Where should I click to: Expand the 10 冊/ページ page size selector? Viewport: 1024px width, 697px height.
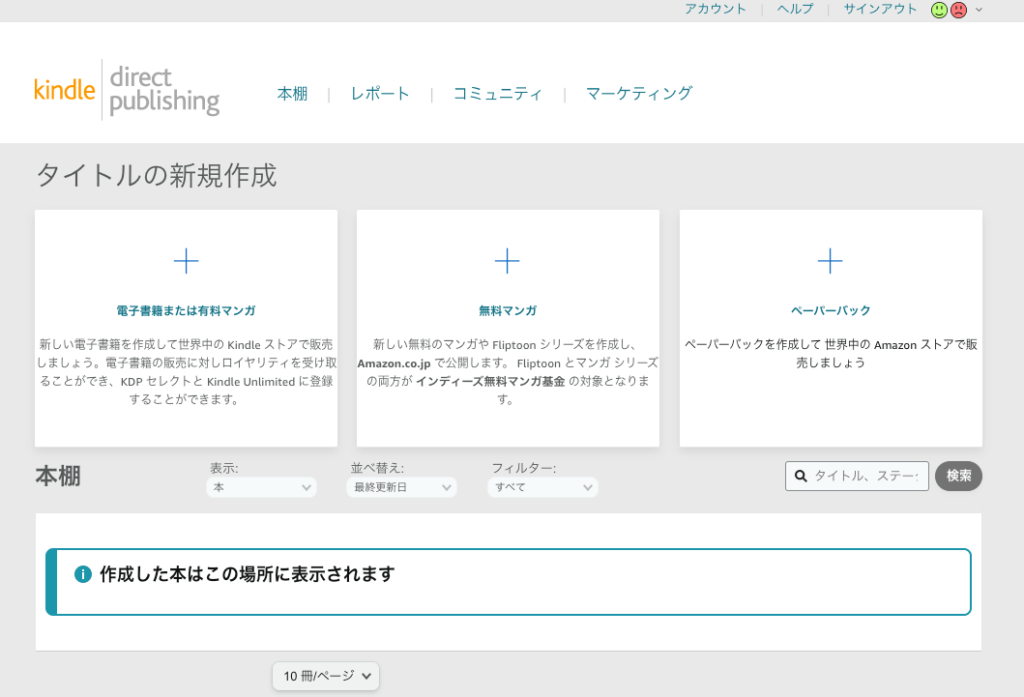(x=326, y=676)
